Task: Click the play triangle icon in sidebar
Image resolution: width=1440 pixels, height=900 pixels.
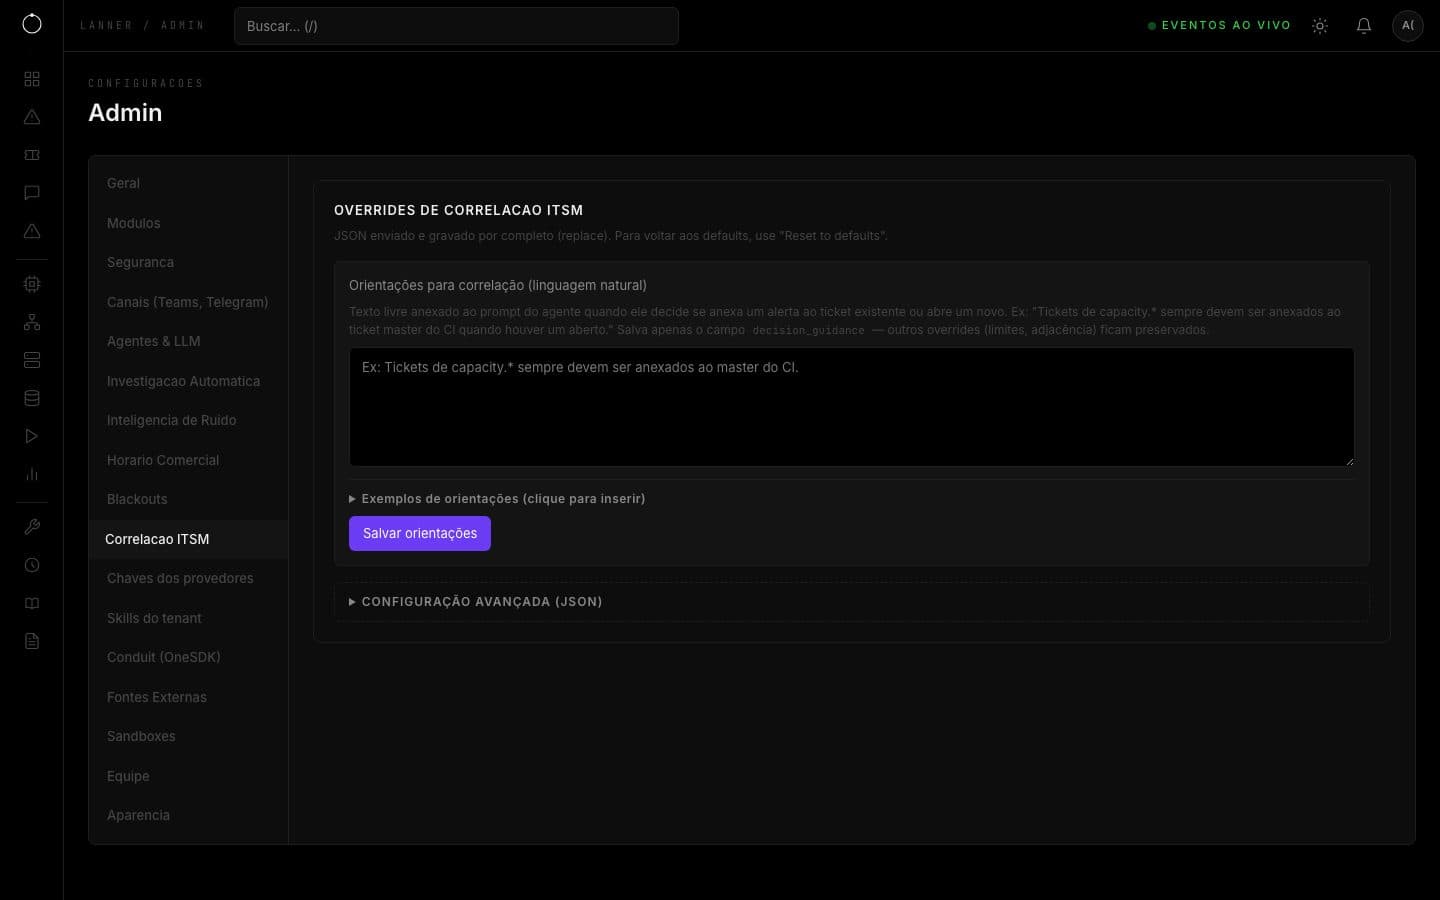Action: coord(32,436)
